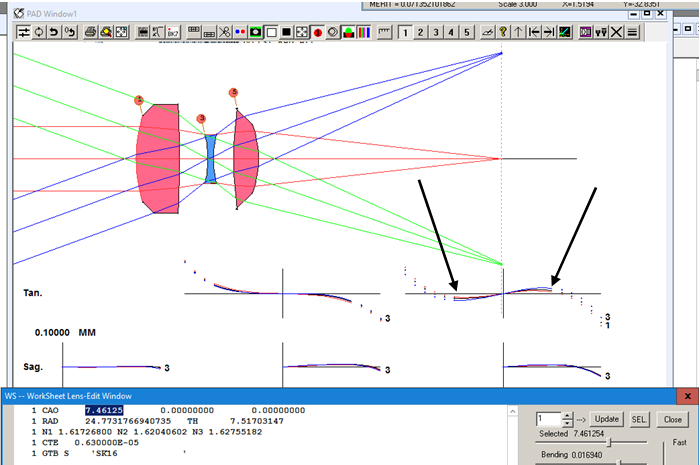Click the multiple-undo icon with small circles
Screen dimensions: 700x465
tap(70, 32)
